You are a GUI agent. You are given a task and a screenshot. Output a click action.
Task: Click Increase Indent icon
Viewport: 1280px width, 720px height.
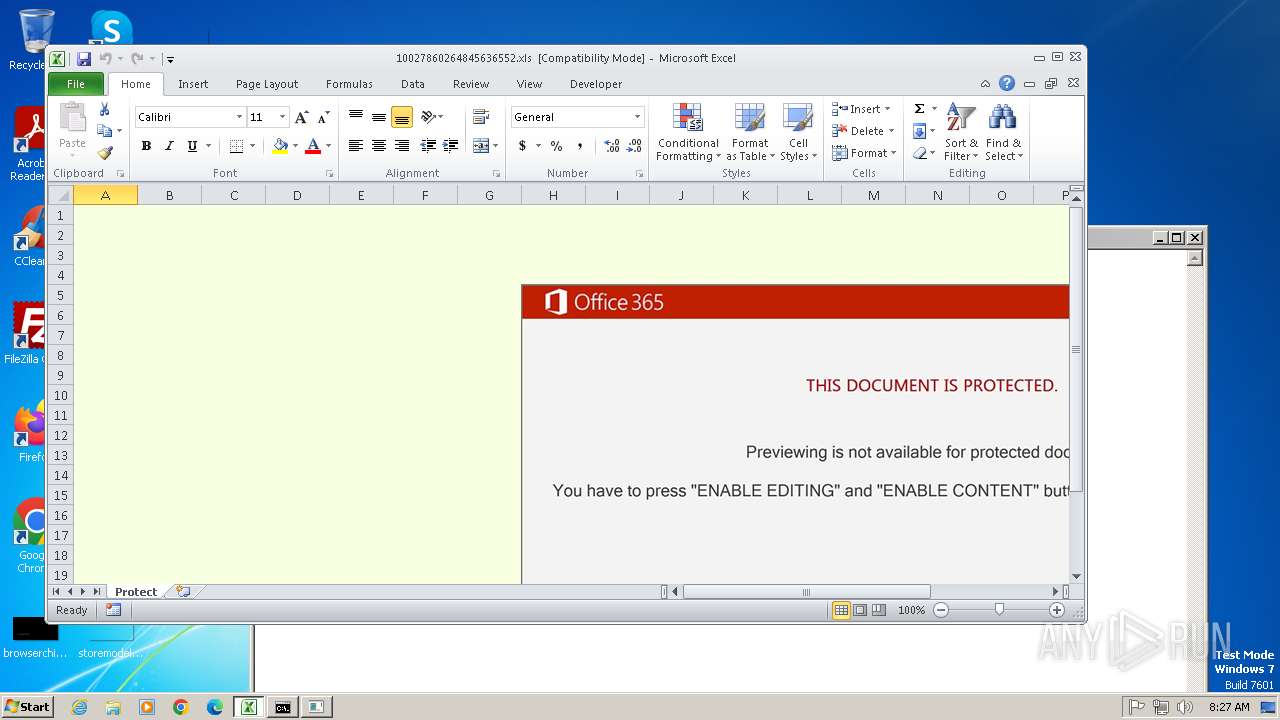coord(451,146)
